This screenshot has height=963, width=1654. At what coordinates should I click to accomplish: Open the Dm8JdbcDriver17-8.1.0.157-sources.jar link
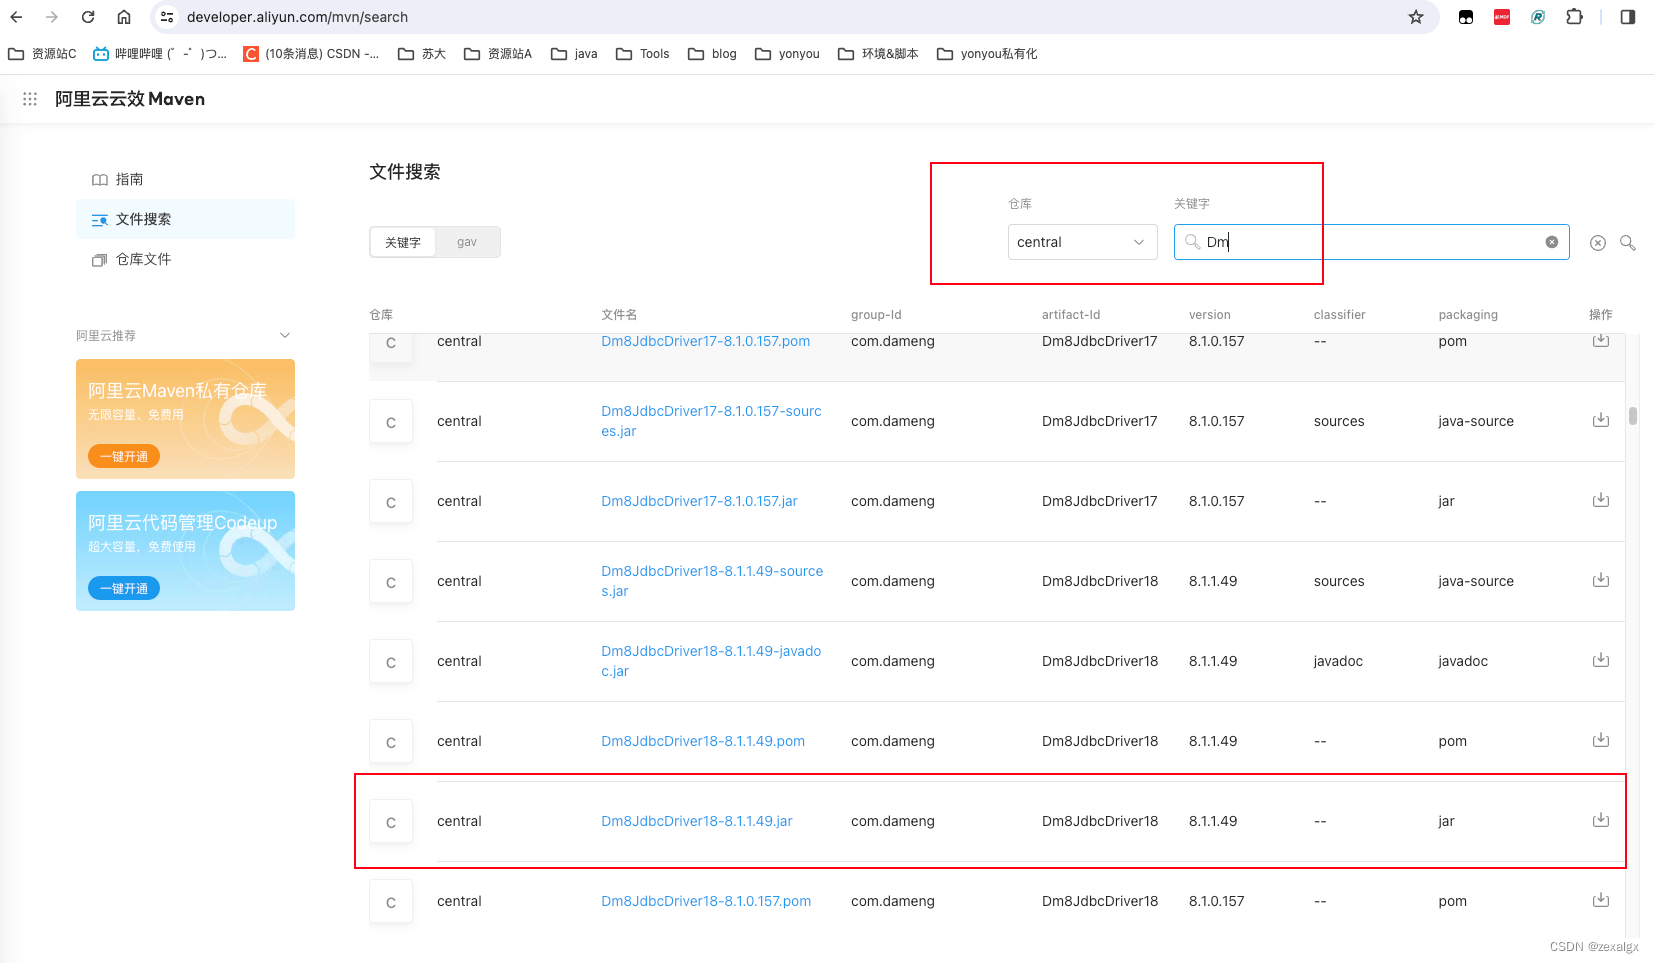point(711,421)
